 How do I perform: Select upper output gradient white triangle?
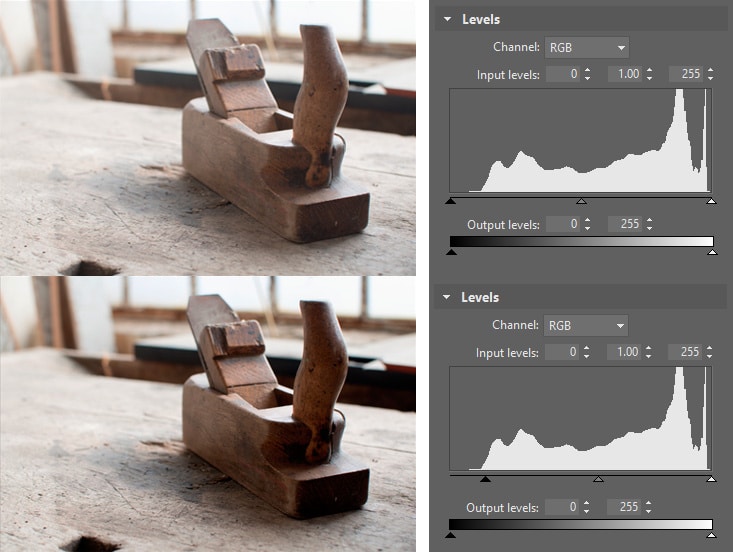(x=712, y=252)
